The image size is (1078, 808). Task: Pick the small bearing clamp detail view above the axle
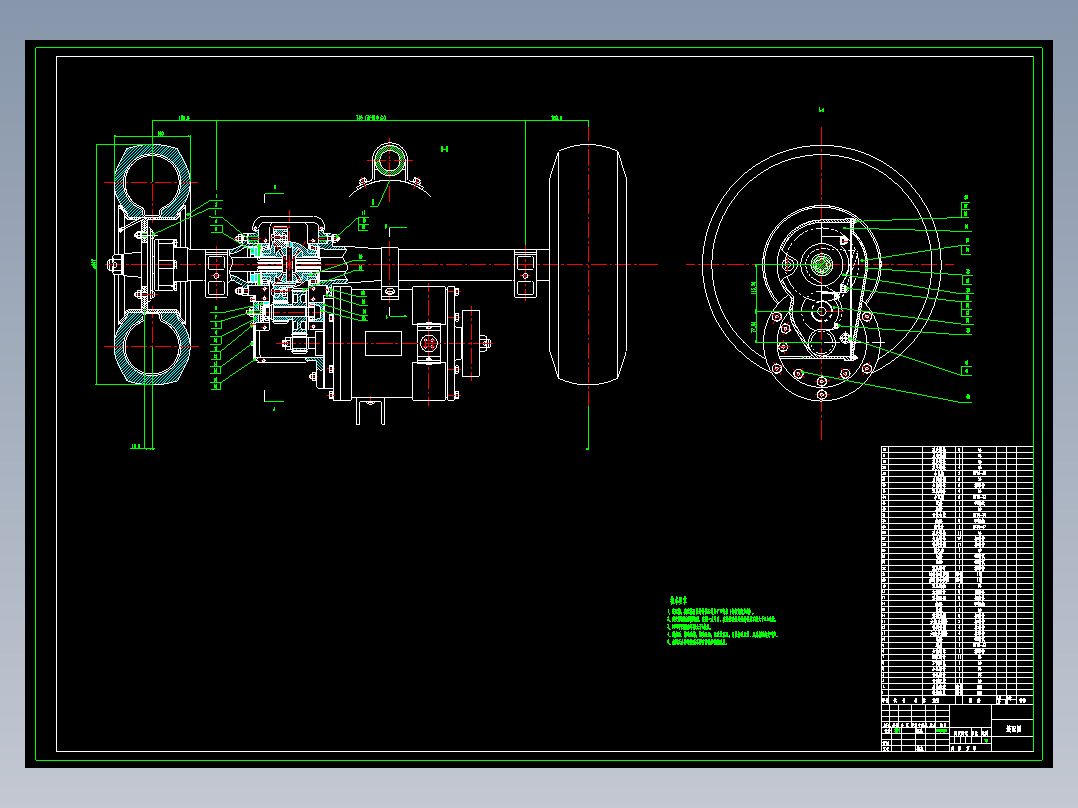click(x=389, y=169)
